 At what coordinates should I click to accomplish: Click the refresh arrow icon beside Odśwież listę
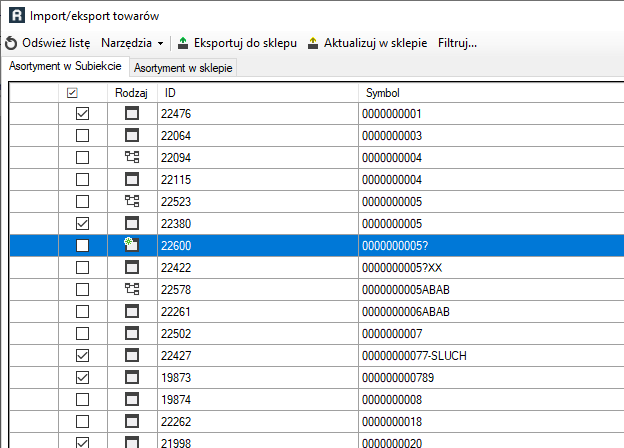11,43
